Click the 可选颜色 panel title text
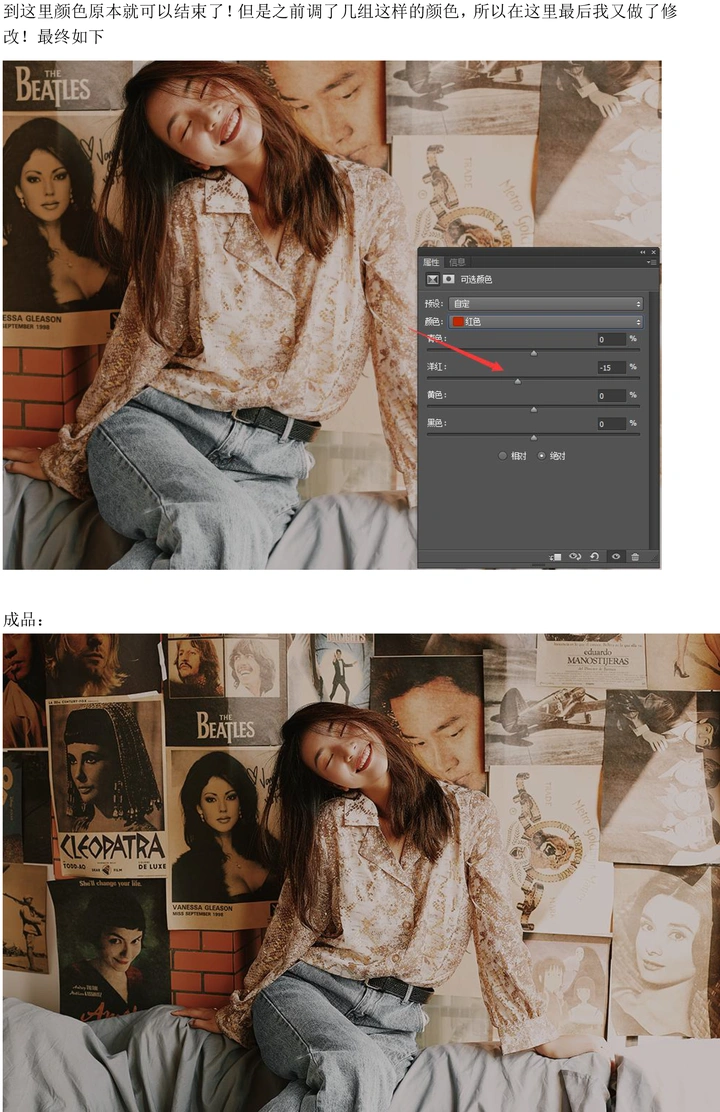This screenshot has height=1112, width=720. [x=476, y=279]
